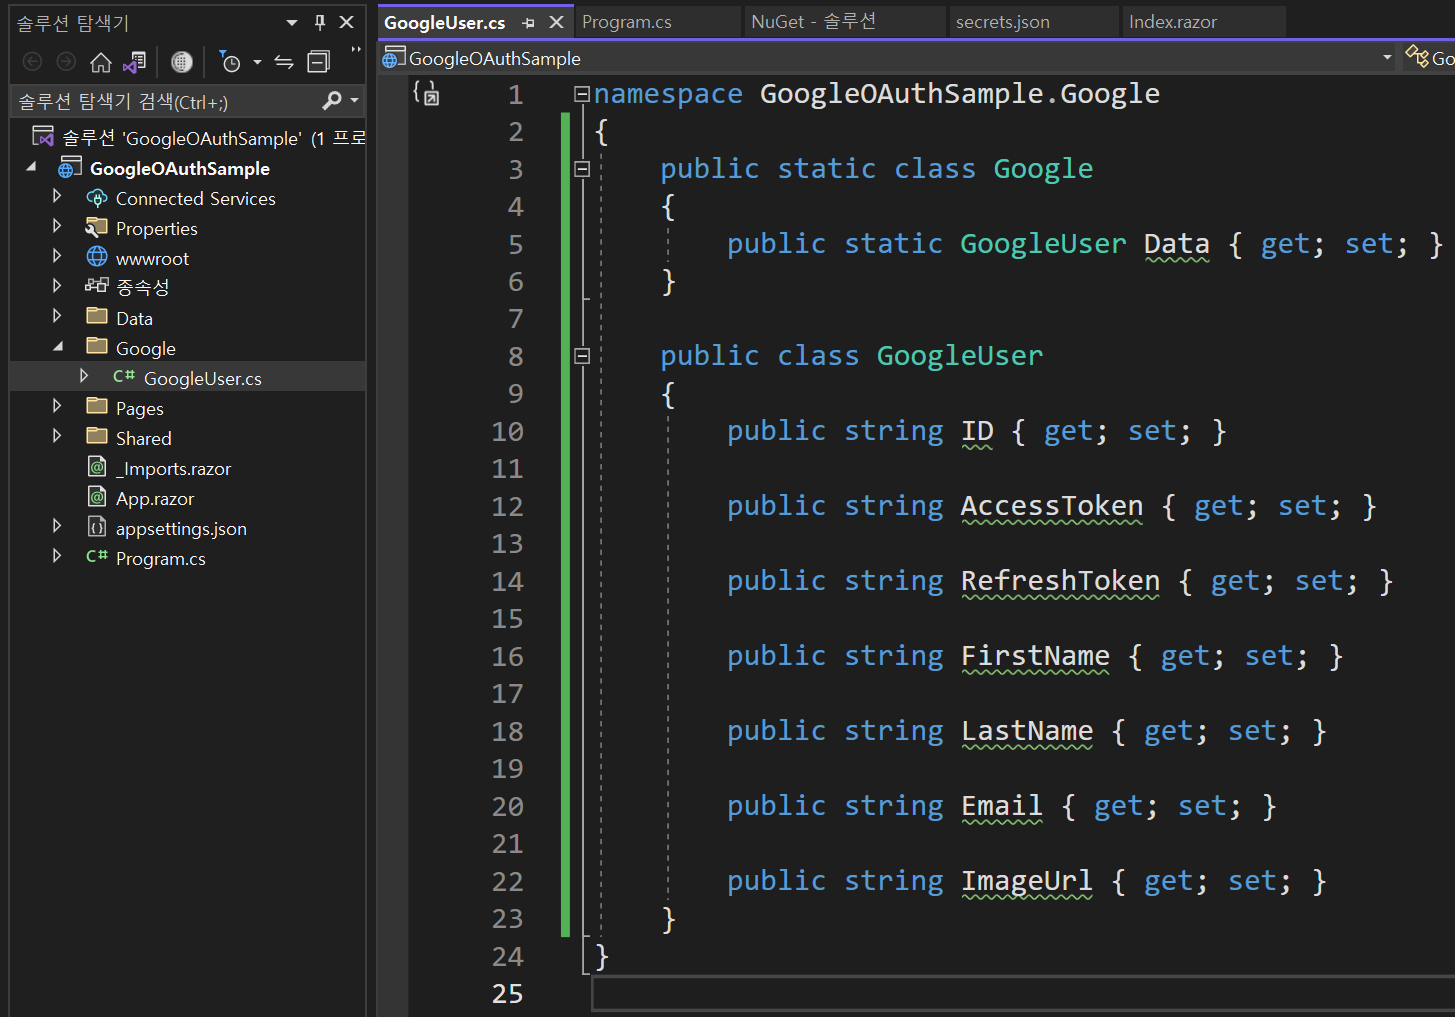
Task: Click the RefreshToken property name in code
Action: click(1060, 581)
